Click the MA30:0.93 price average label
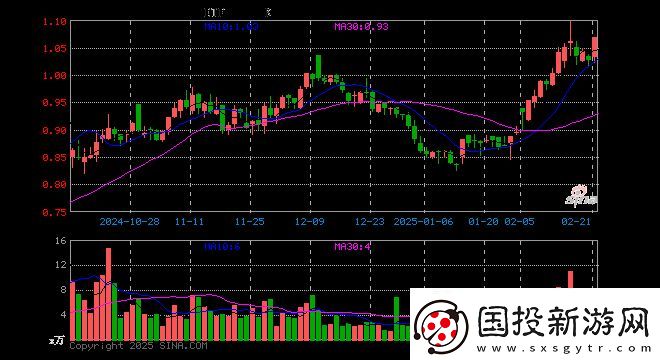Screen dimensions: 660x360 click(x=361, y=27)
